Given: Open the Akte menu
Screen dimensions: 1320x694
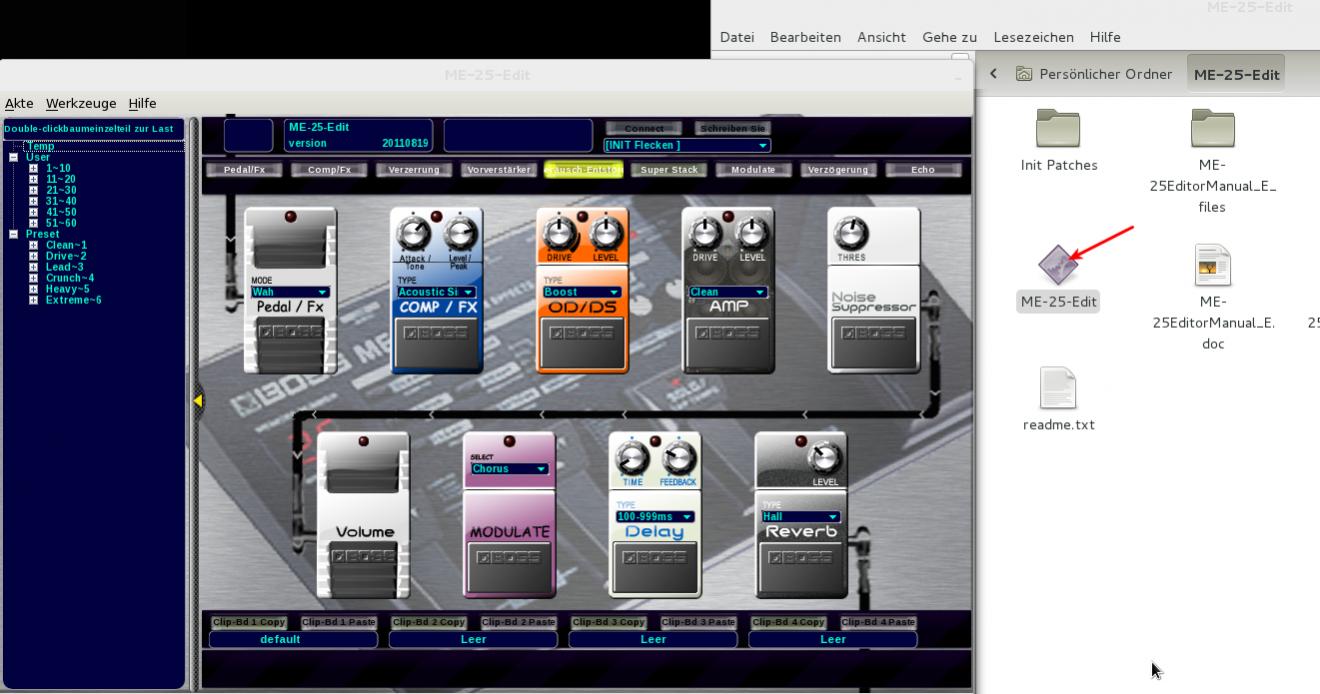Looking at the screenshot, I should tap(19, 103).
